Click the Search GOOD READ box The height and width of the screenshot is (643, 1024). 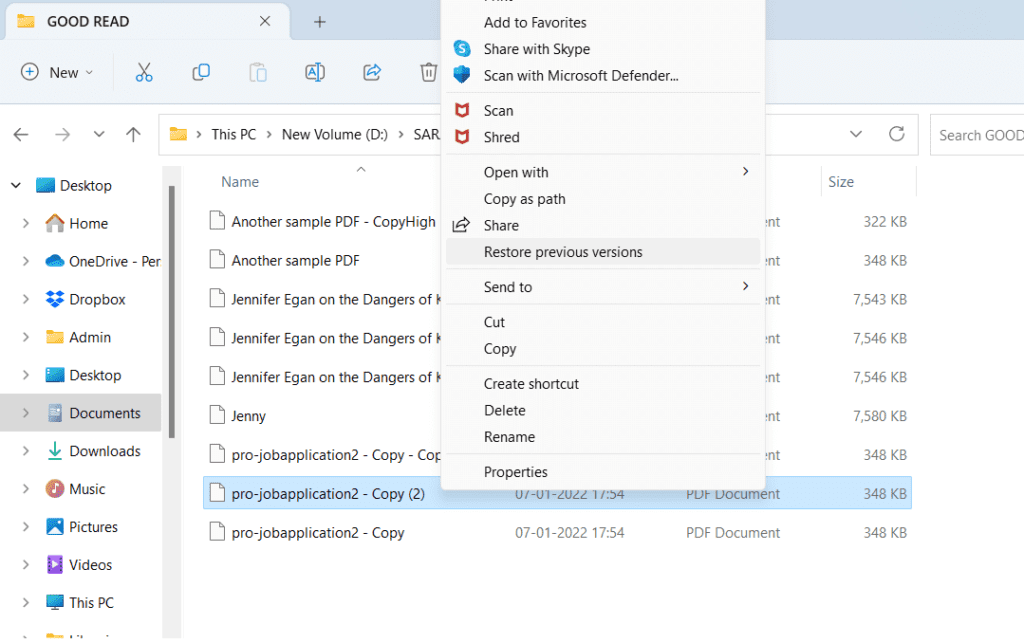coord(977,135)
